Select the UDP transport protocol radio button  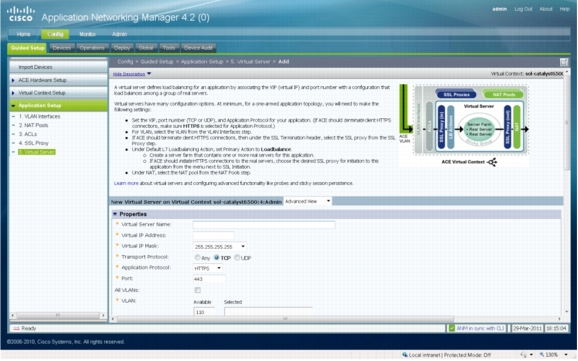pos(237,257)
